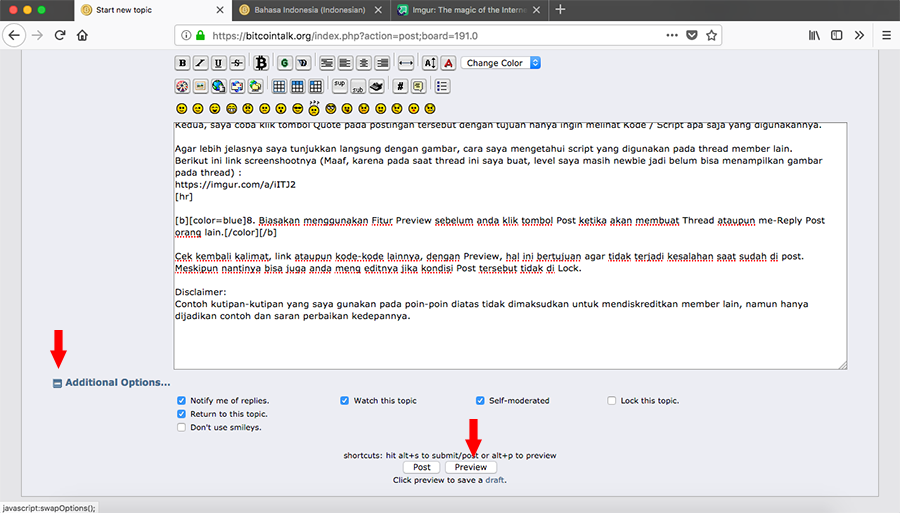Left-align the selected text
The width and height of the screenshot is (900, 513).
point(345,63)
